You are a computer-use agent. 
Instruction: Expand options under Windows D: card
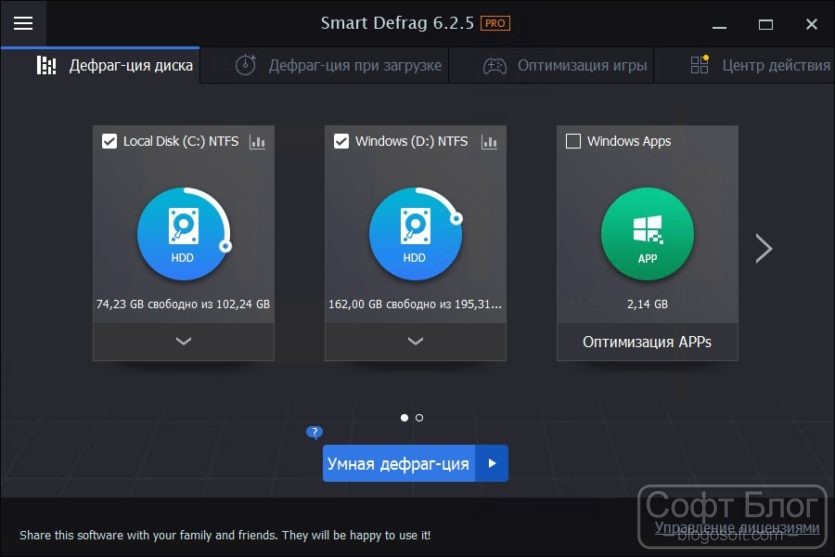point(415,341)
